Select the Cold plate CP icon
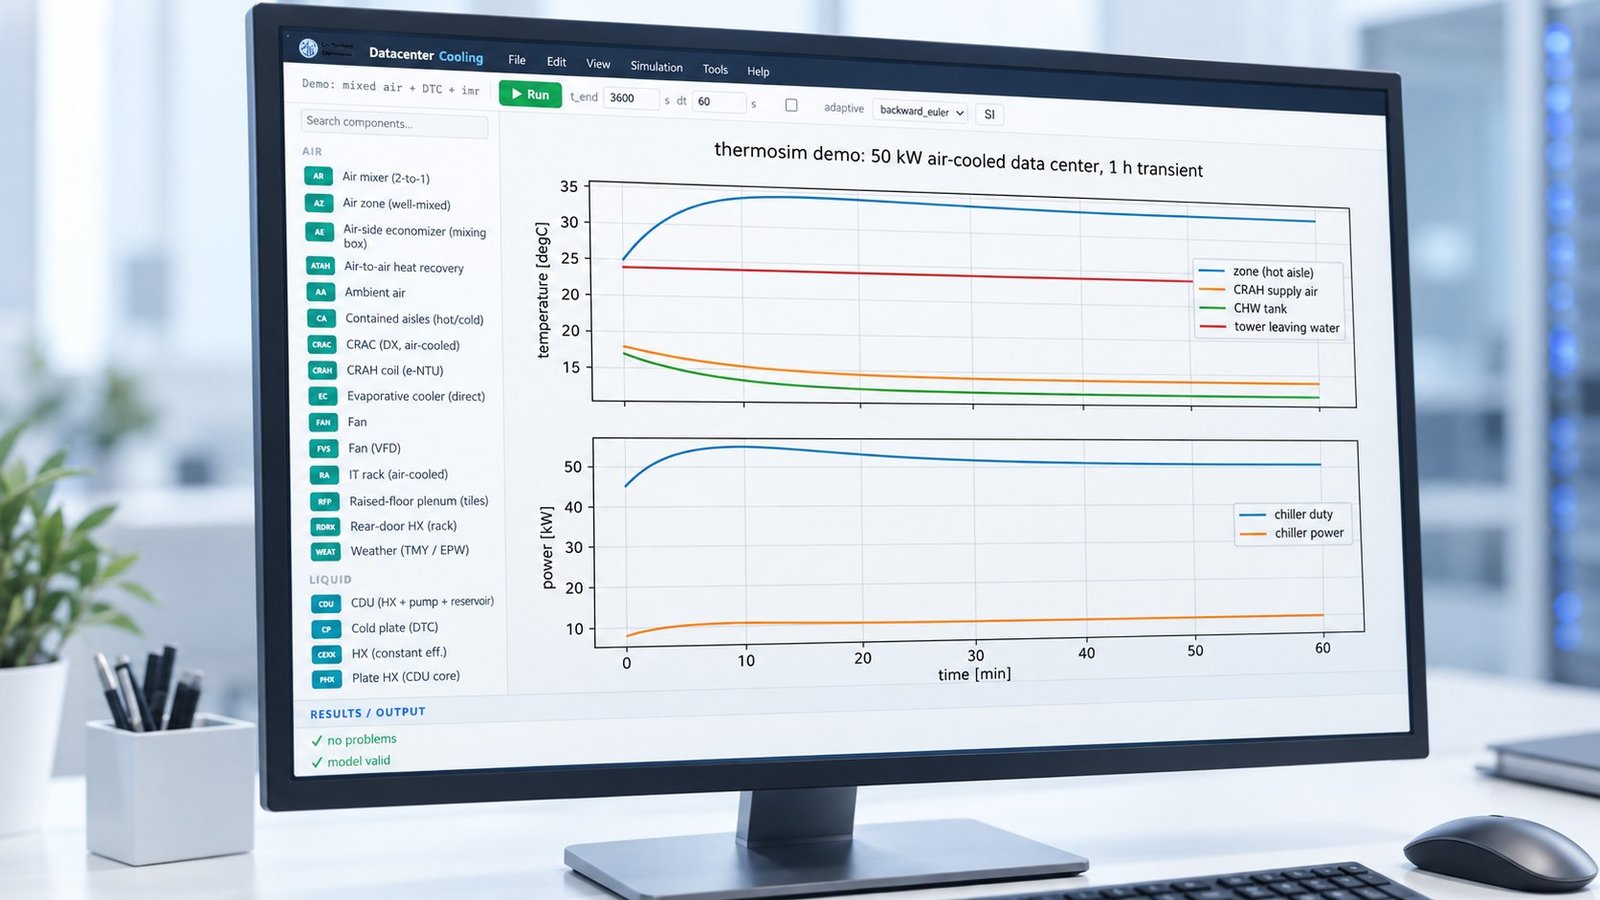This screenshot has width=1600, height=900. pos(326,629)
